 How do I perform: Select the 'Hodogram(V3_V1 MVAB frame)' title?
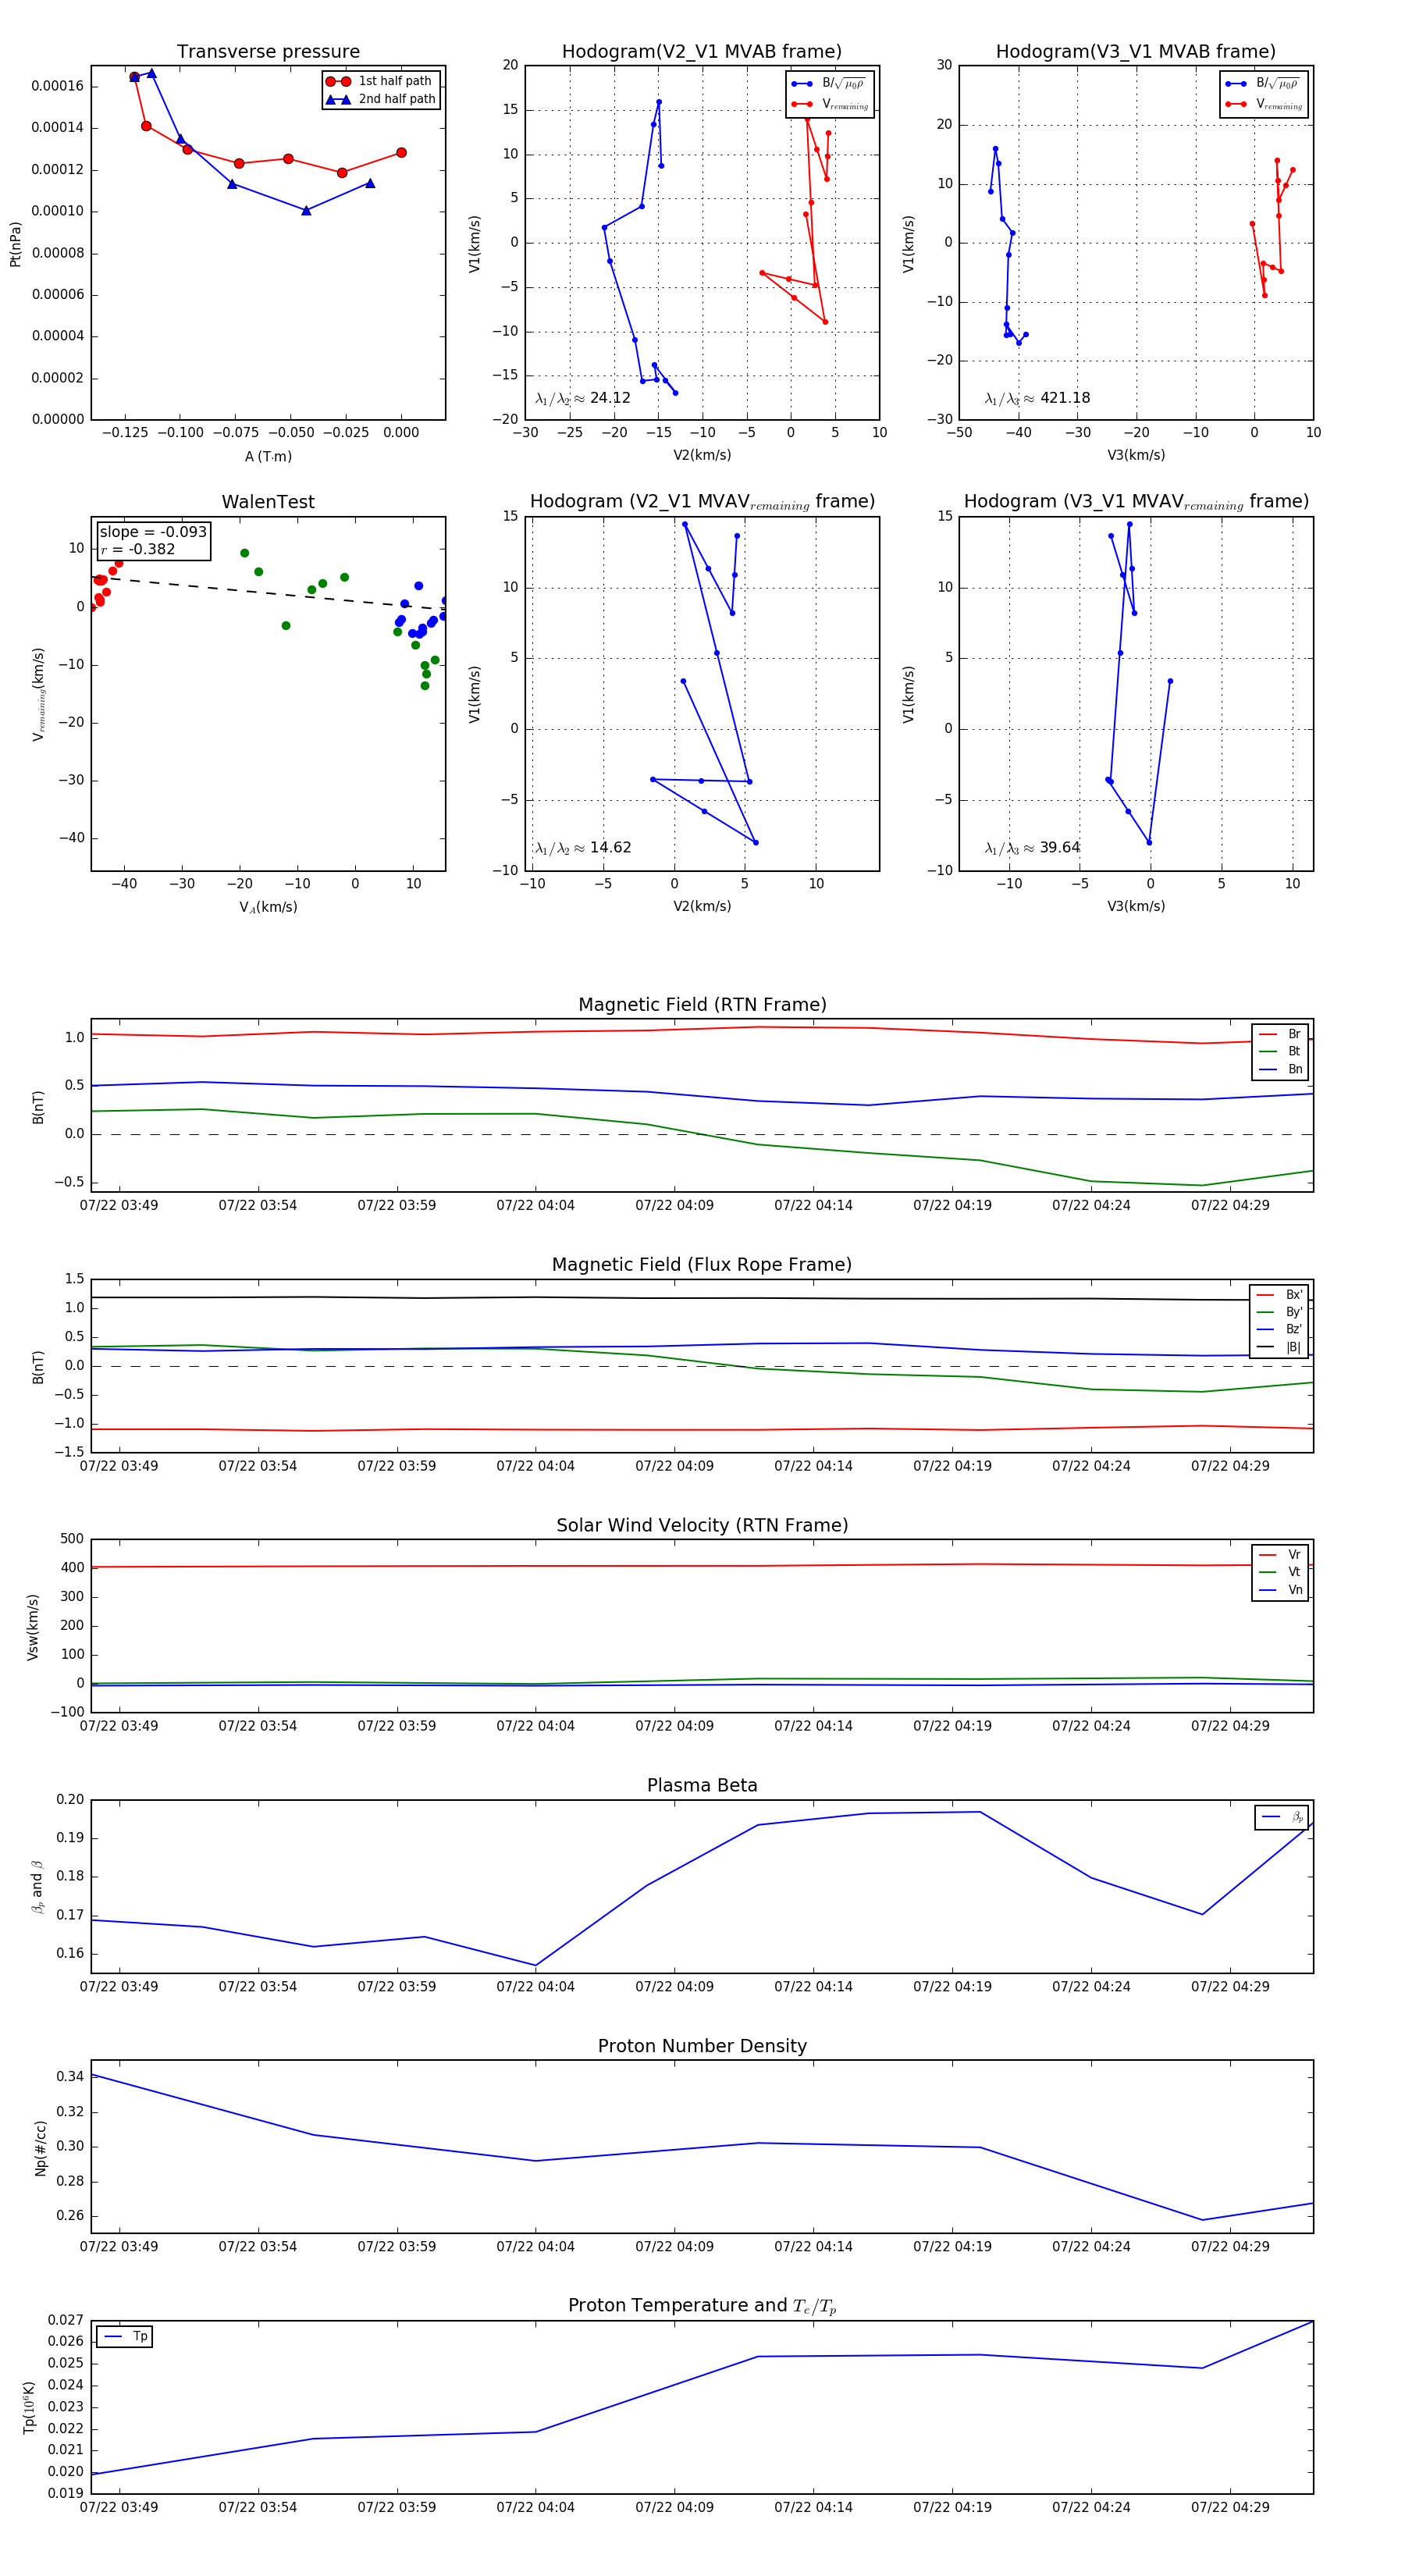(x=1136, y=52)
